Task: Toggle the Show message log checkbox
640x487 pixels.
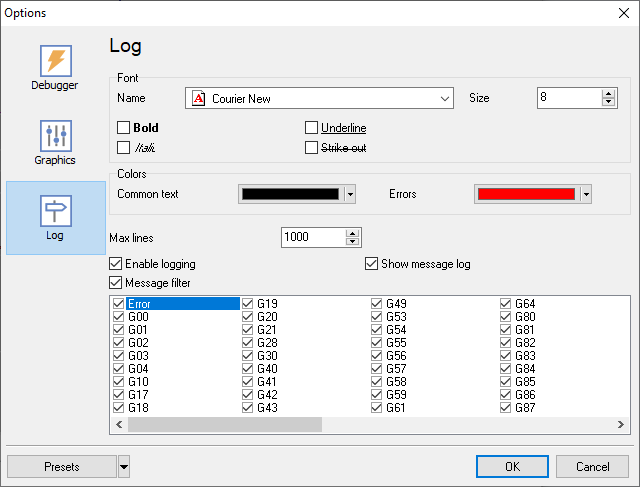Action: [371, 264]
